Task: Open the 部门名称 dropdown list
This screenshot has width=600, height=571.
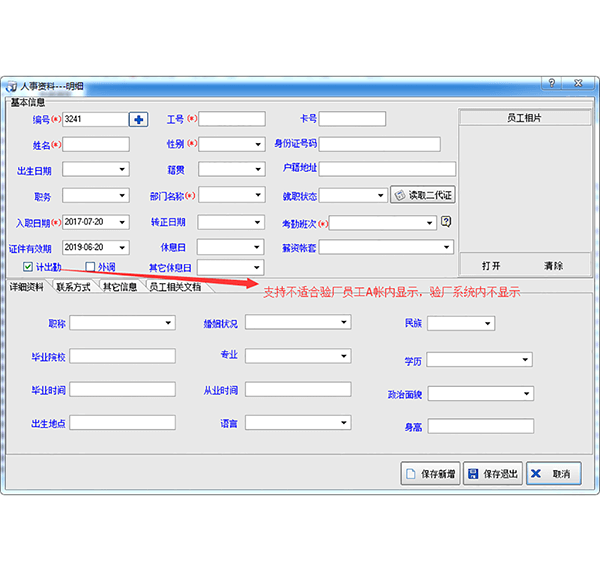Action: [258, 196]
